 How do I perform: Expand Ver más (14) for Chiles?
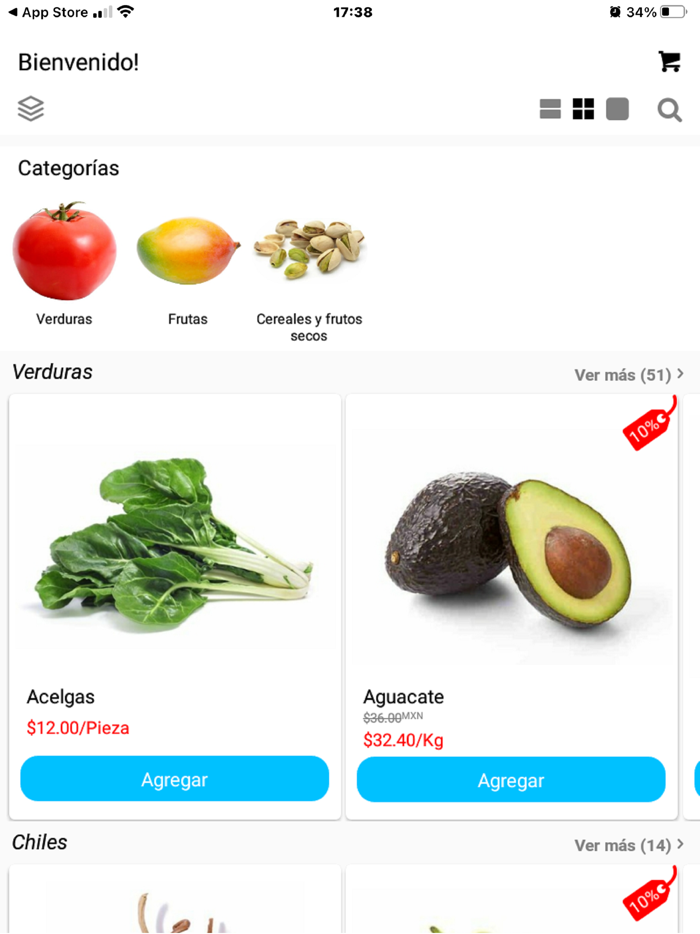pyautogui.click(x=629, y=845)
